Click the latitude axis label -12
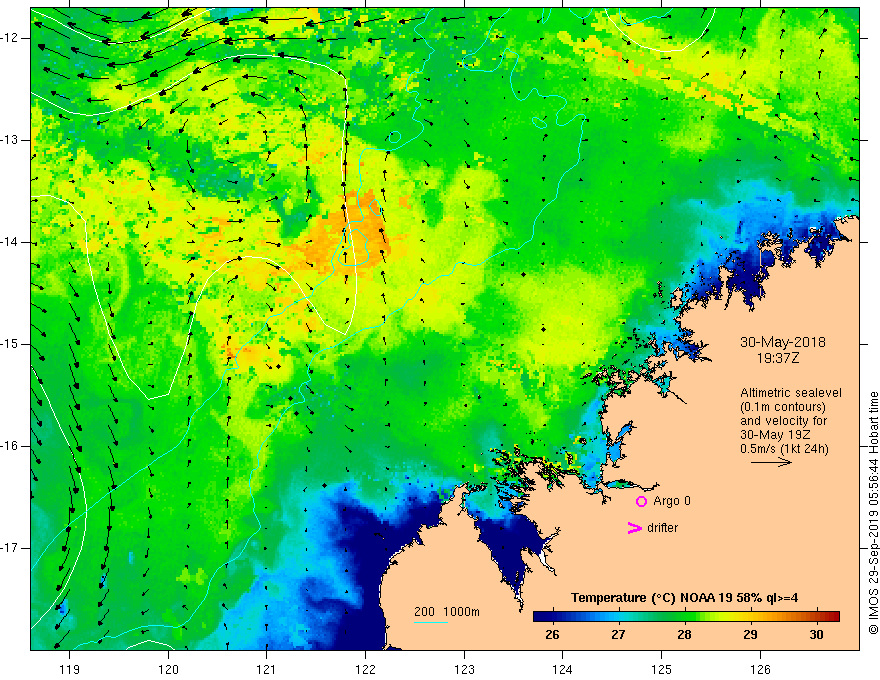 click(9, 38)
